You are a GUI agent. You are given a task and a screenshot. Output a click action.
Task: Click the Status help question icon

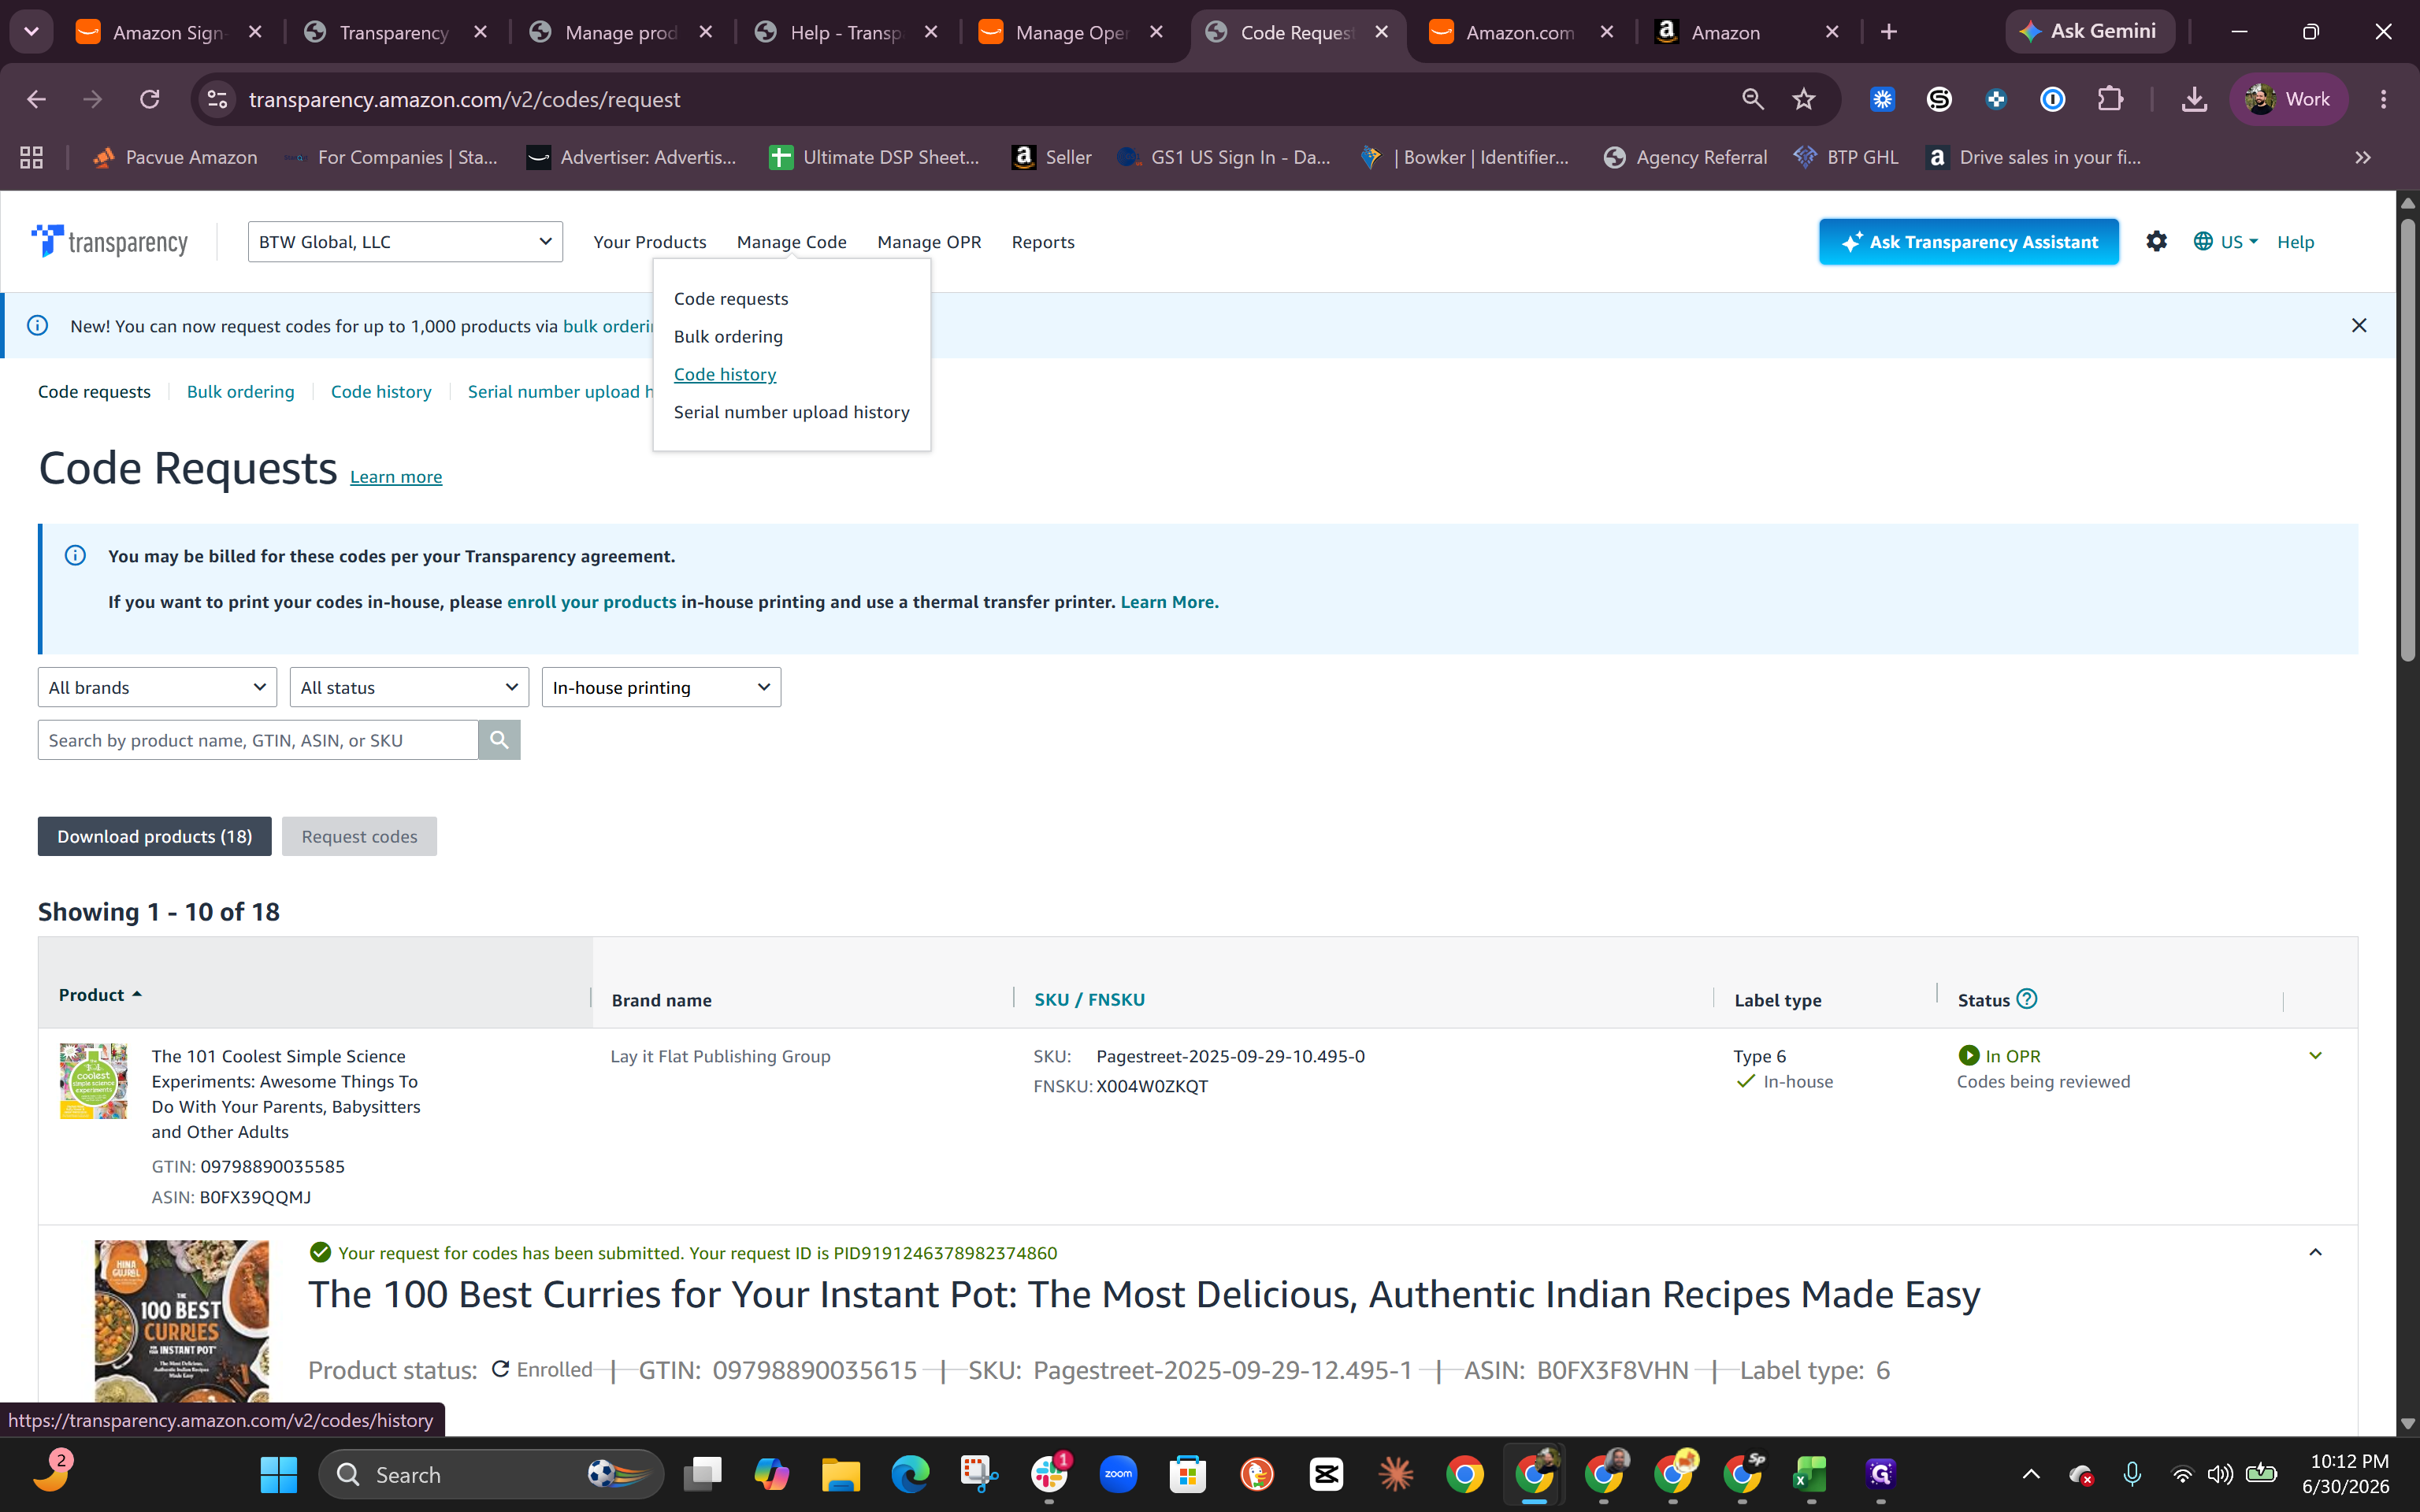(x=2026, y=999)
